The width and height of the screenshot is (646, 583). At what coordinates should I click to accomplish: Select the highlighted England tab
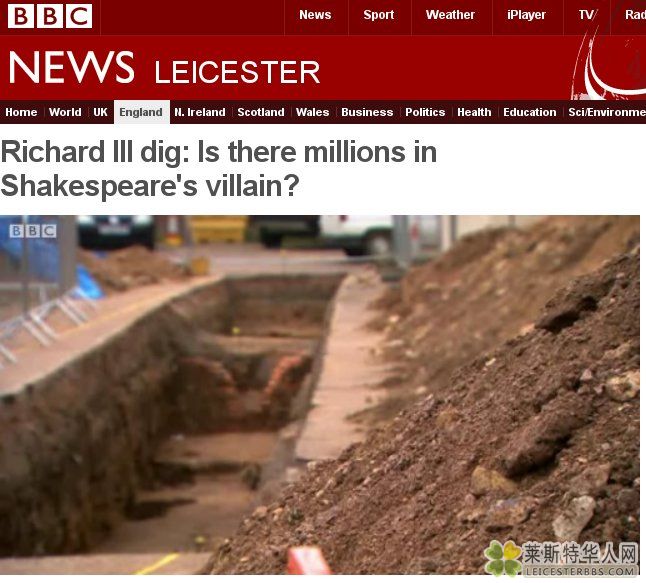[141, 112]
